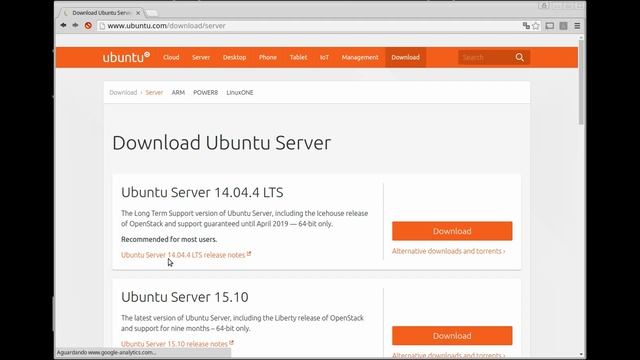Image resolution: width=640 pixels, height=360 pixels.
Task: Click the 'Recommended for most users.' text
Action: [x=169, y=239]
